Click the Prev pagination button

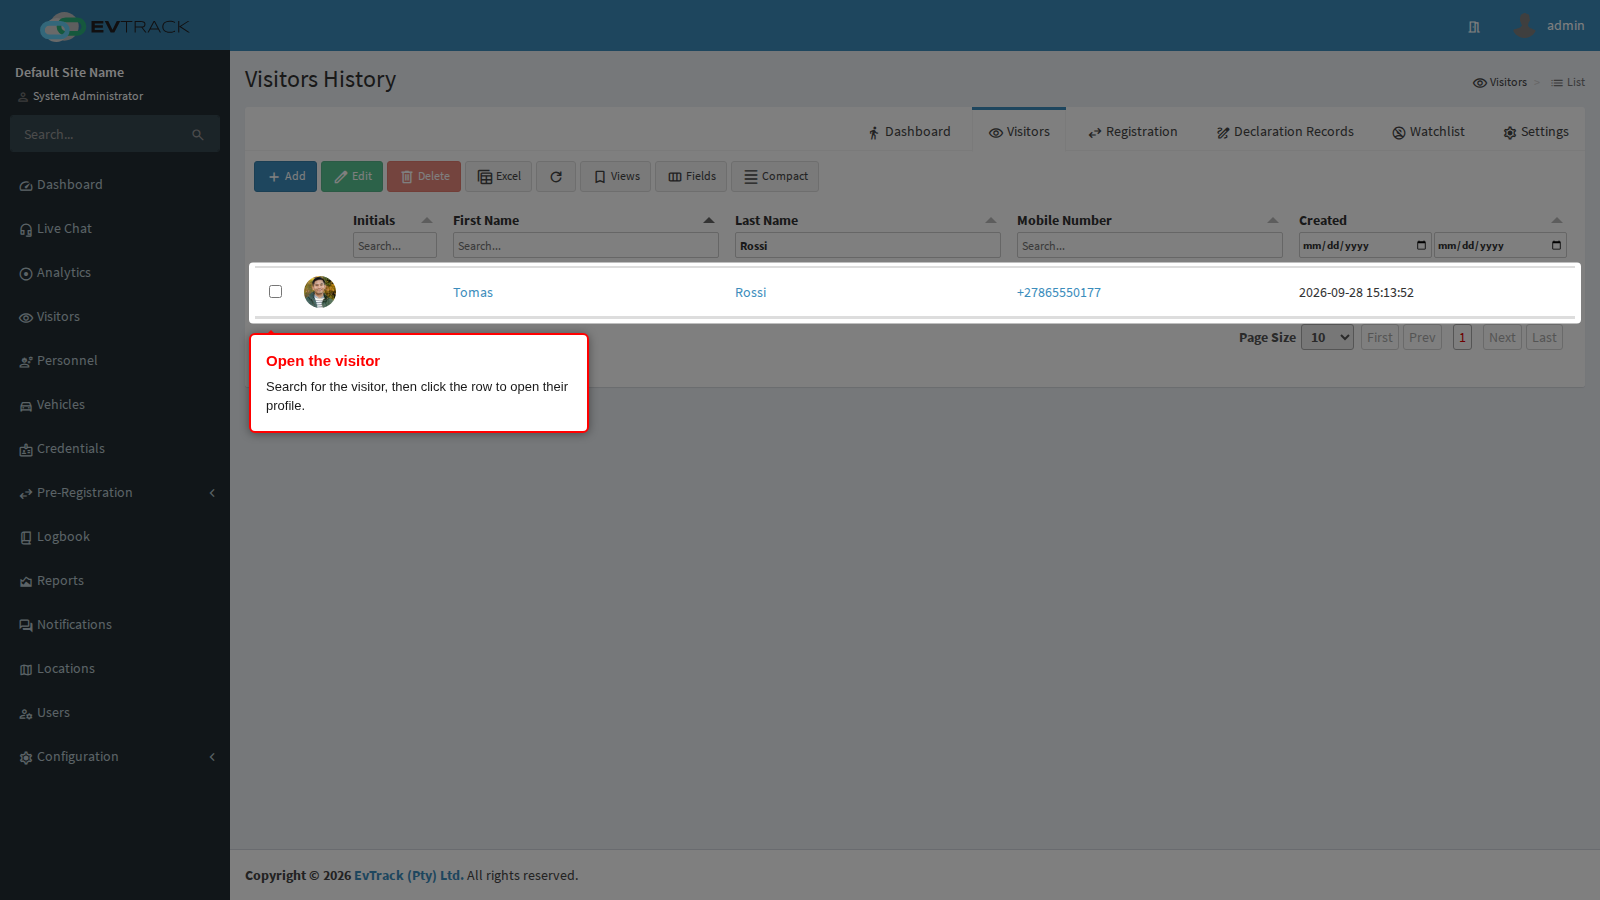[x=1422, y=337]
